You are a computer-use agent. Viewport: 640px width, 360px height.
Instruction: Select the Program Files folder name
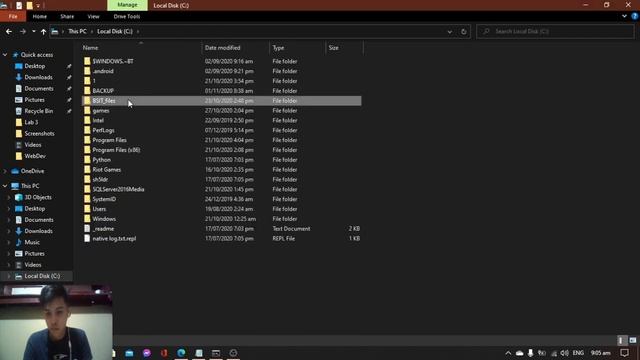click(109, 140)
